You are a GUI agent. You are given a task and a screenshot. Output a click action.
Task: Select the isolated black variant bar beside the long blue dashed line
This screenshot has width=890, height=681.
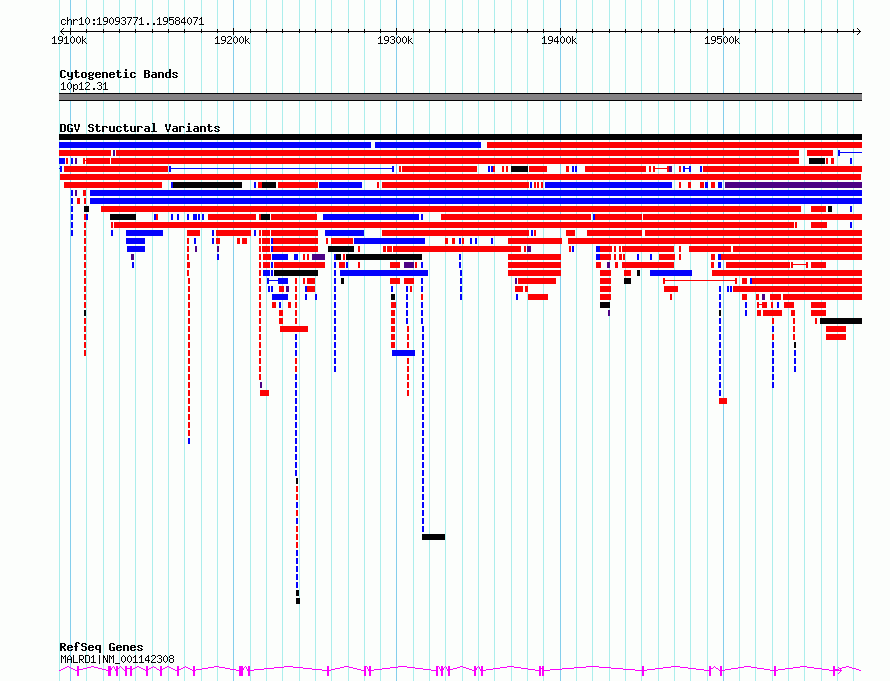click(434, 537)
